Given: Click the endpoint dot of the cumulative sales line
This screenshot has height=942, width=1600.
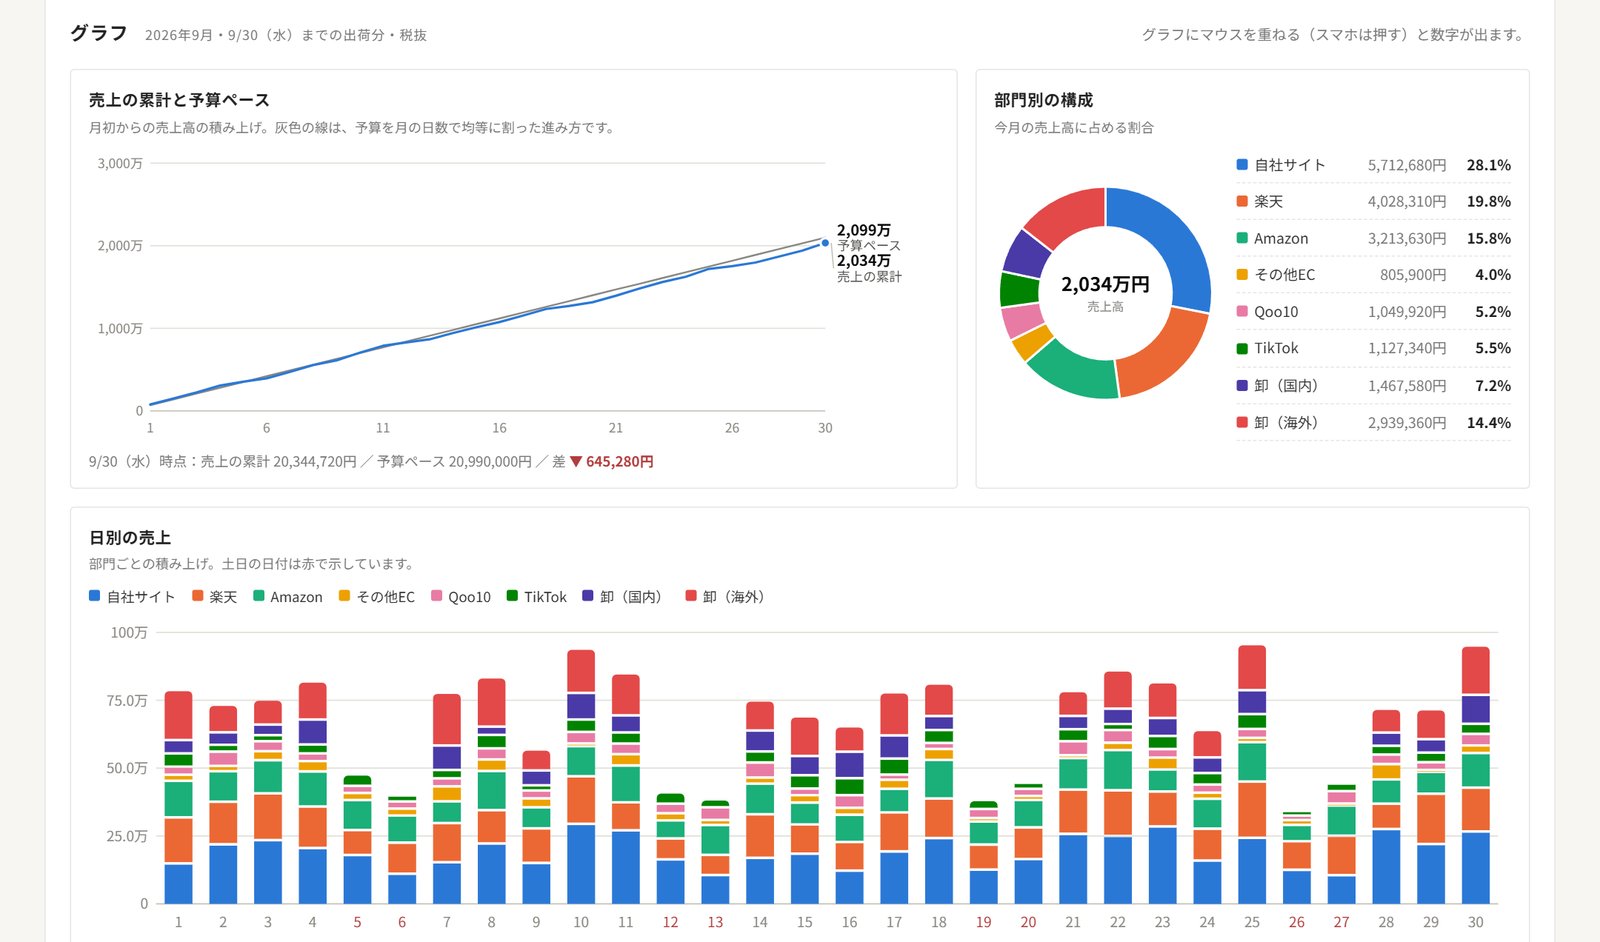Looking at the screenshot, I should pyautogui.click(x=825, y=243).
